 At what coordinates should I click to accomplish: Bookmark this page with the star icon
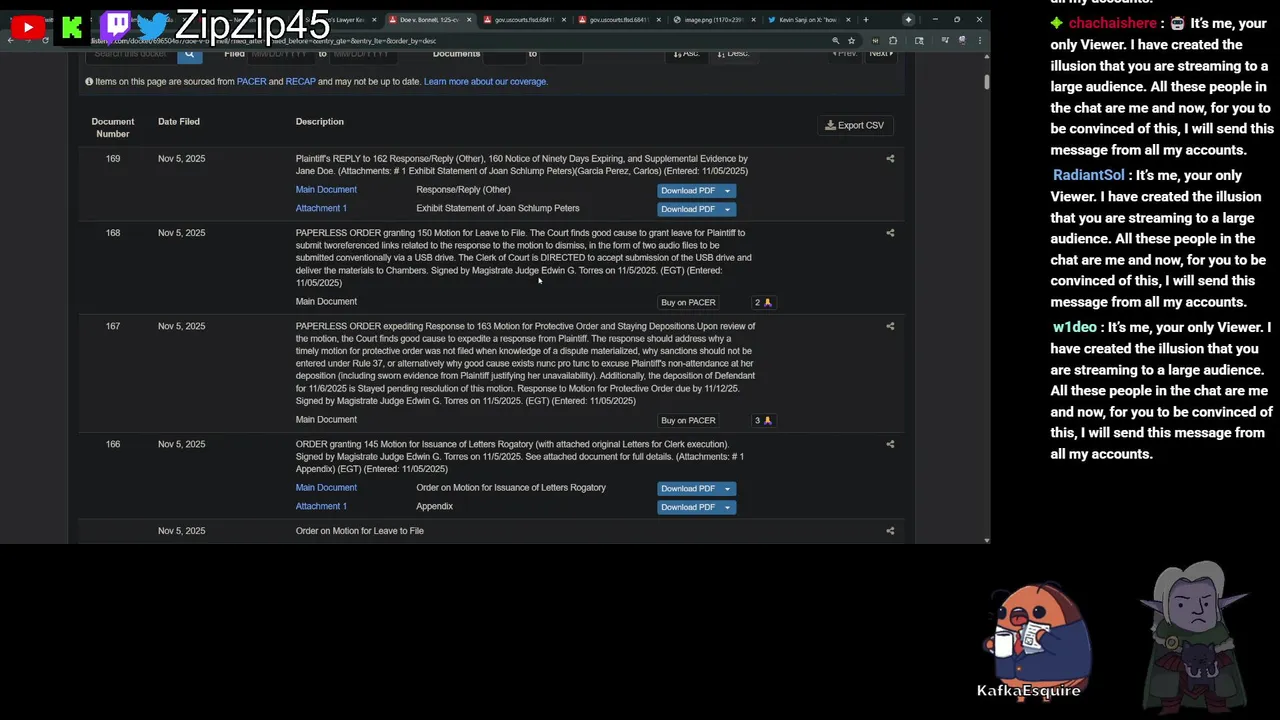pyautogui.click(x=851, y=41)
